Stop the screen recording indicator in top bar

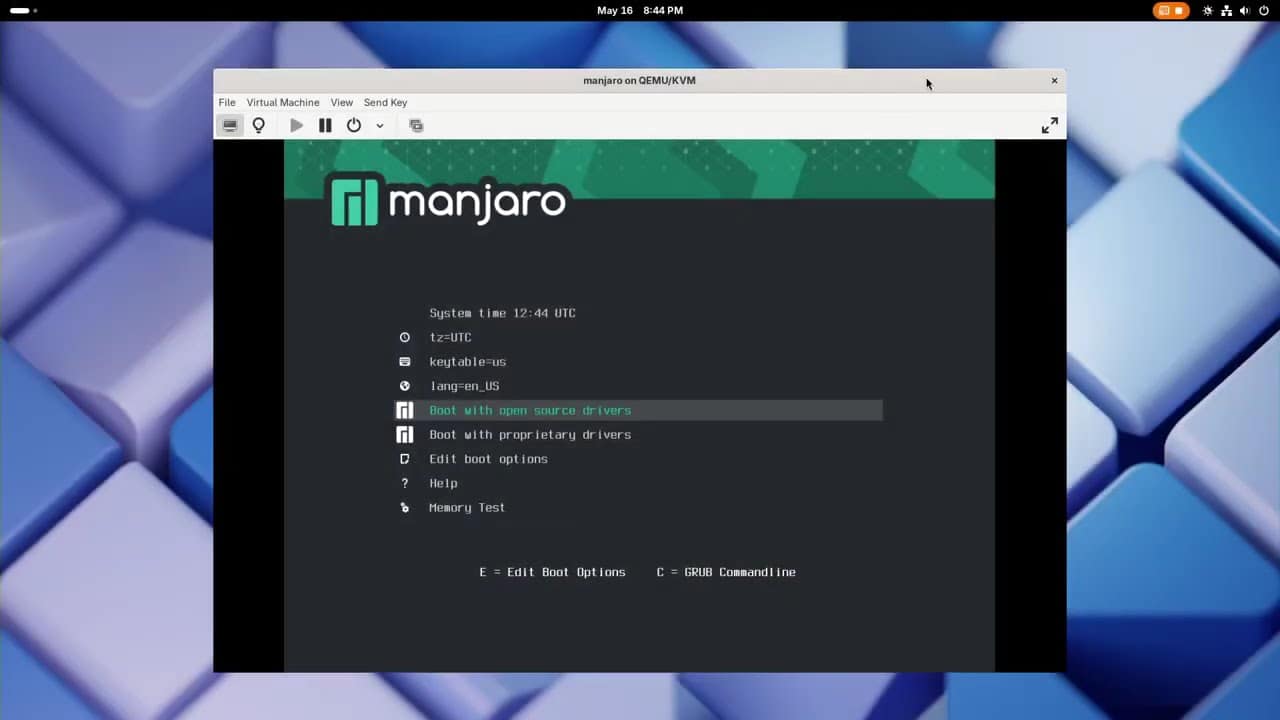[1169, 11]
